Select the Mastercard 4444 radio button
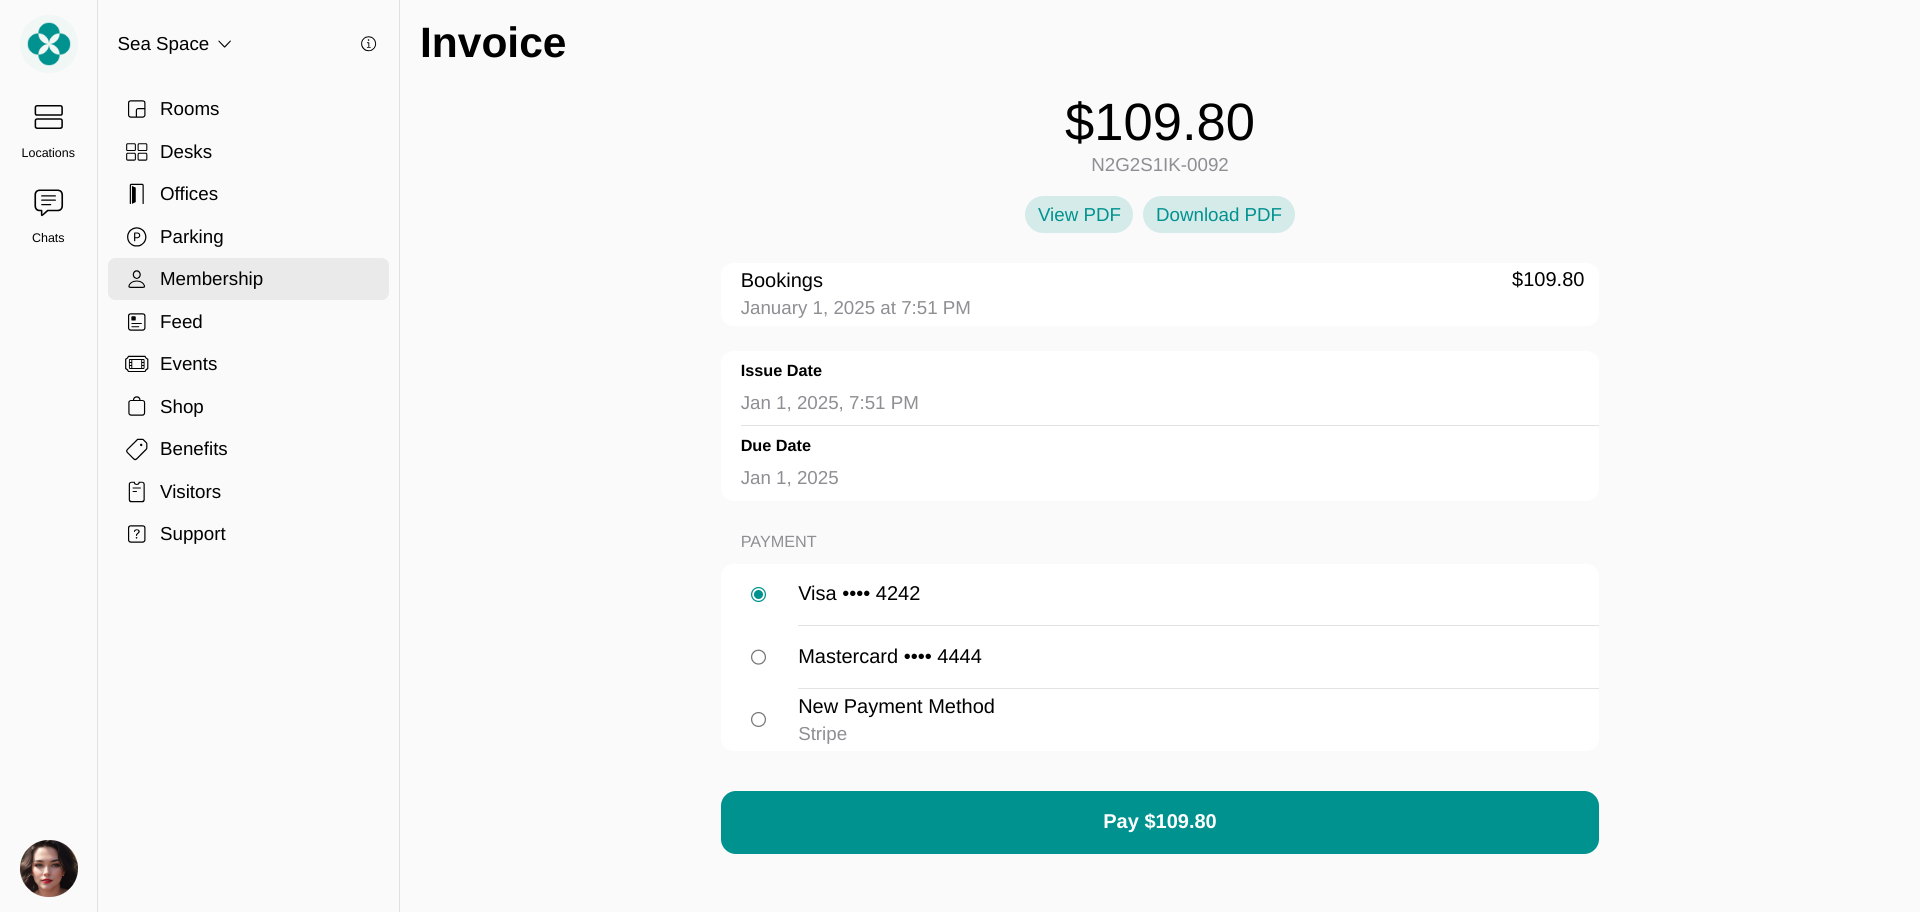 tap(759, 658)
